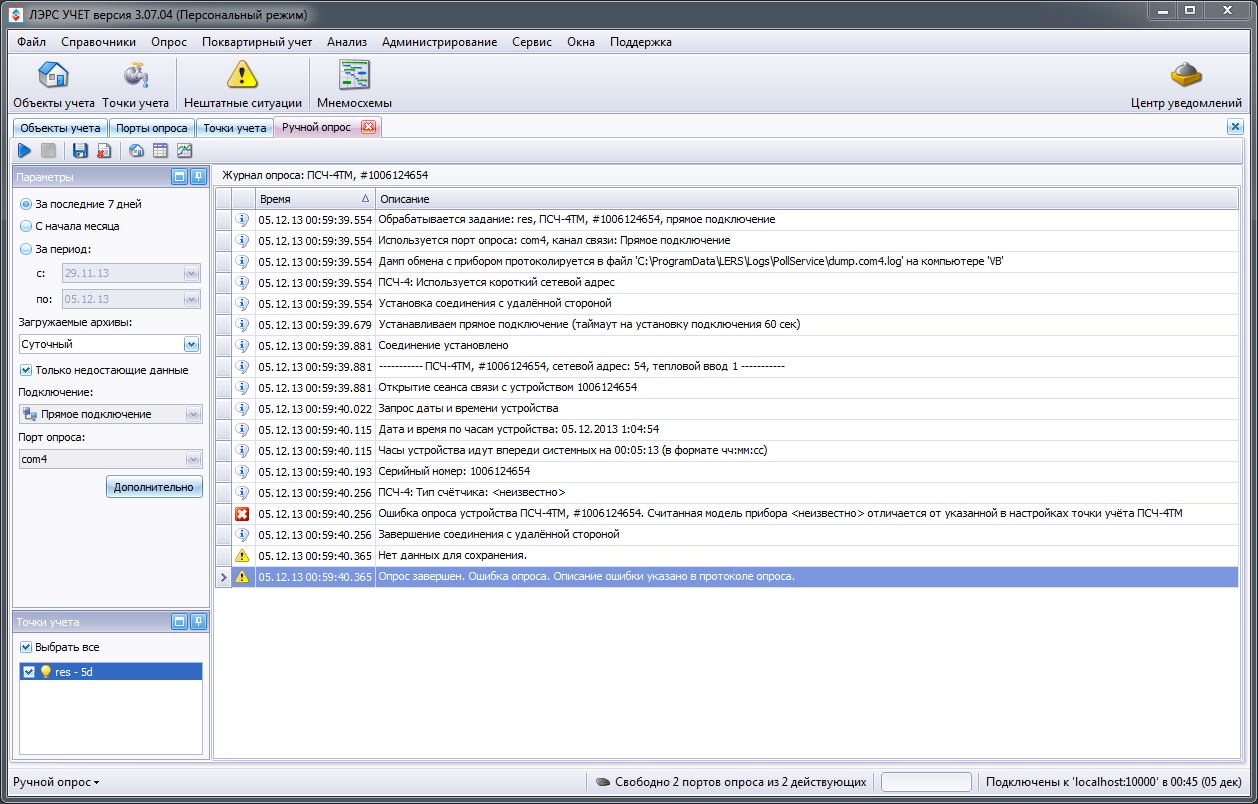Open the 'с:' start date dropdown
1258x804 pixels.
pyautogui.click(x=192, y=273)
